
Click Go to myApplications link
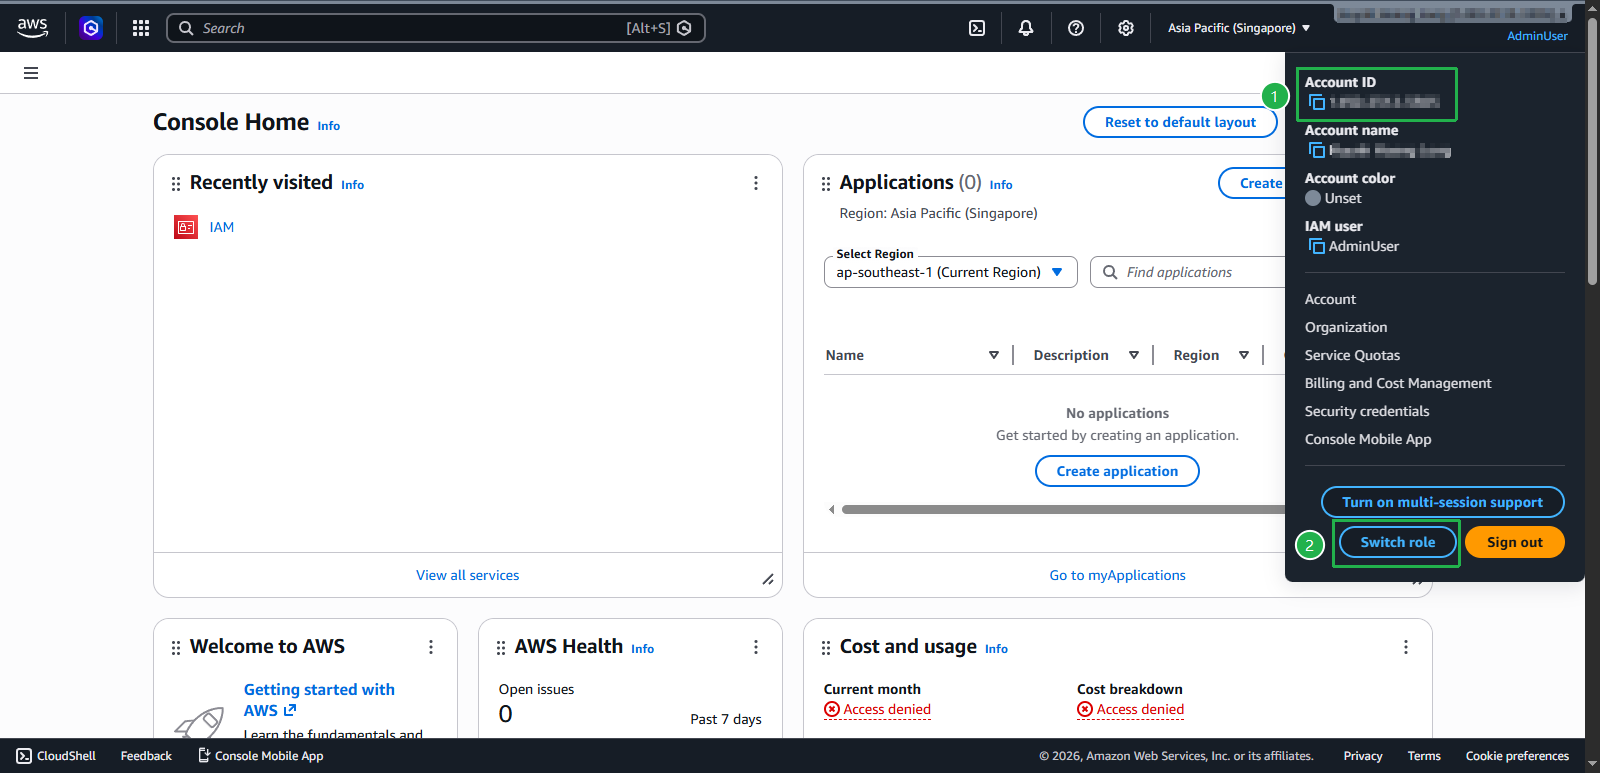coord(1117,575)
